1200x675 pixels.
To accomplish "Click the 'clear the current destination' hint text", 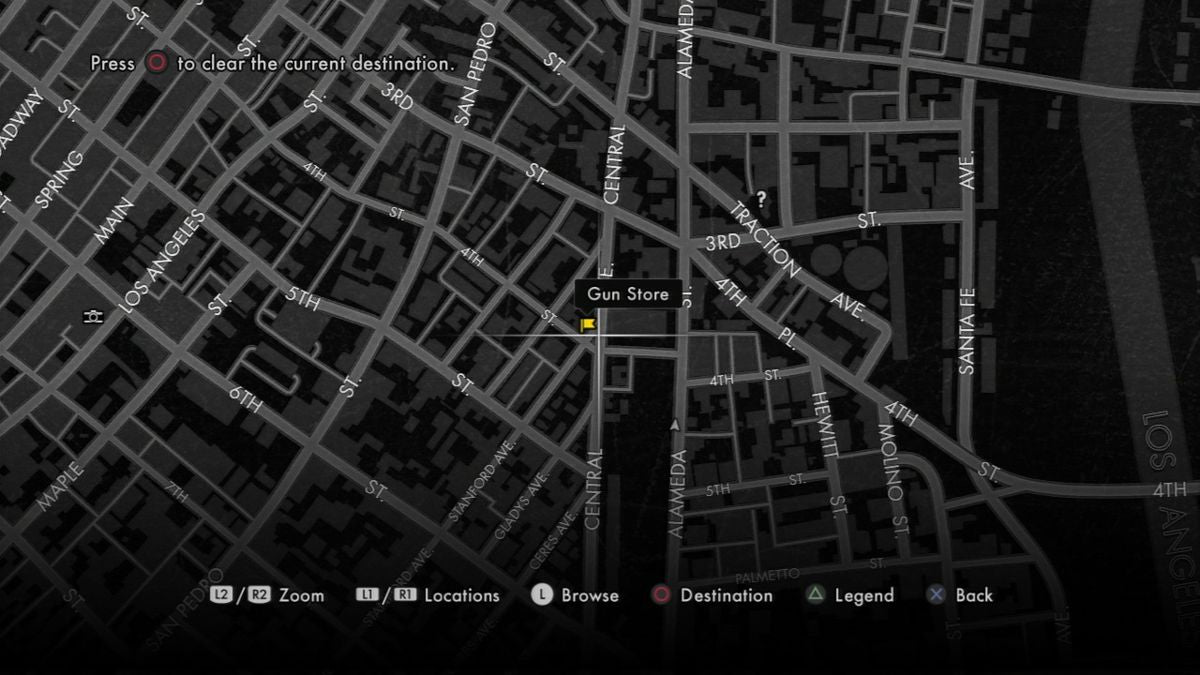I will [327, 62].
